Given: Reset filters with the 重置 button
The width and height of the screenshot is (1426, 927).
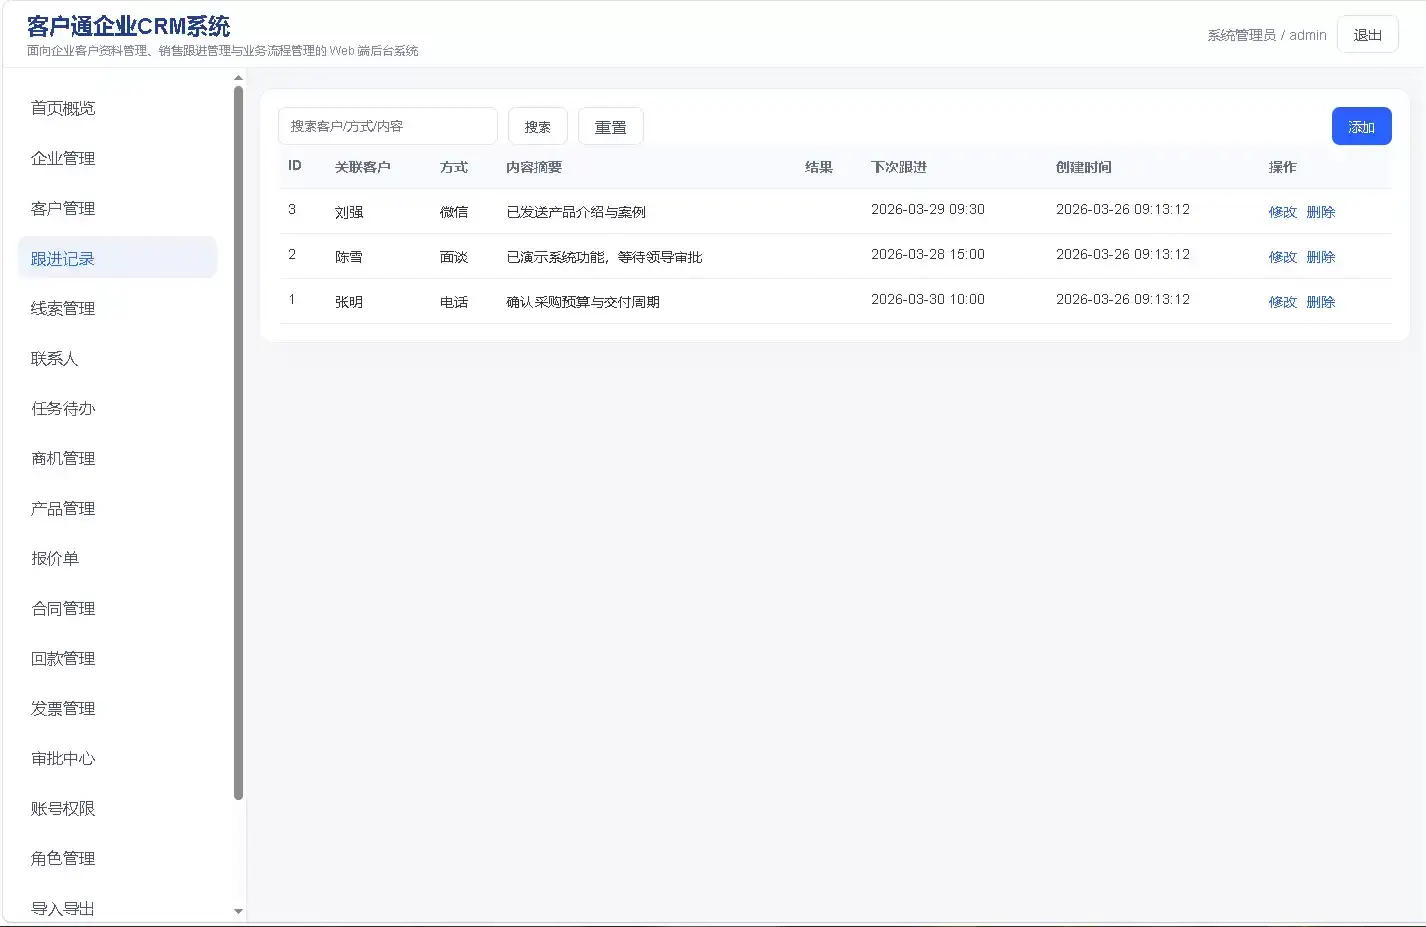Looking at the screenshot, I should point(610,126).
